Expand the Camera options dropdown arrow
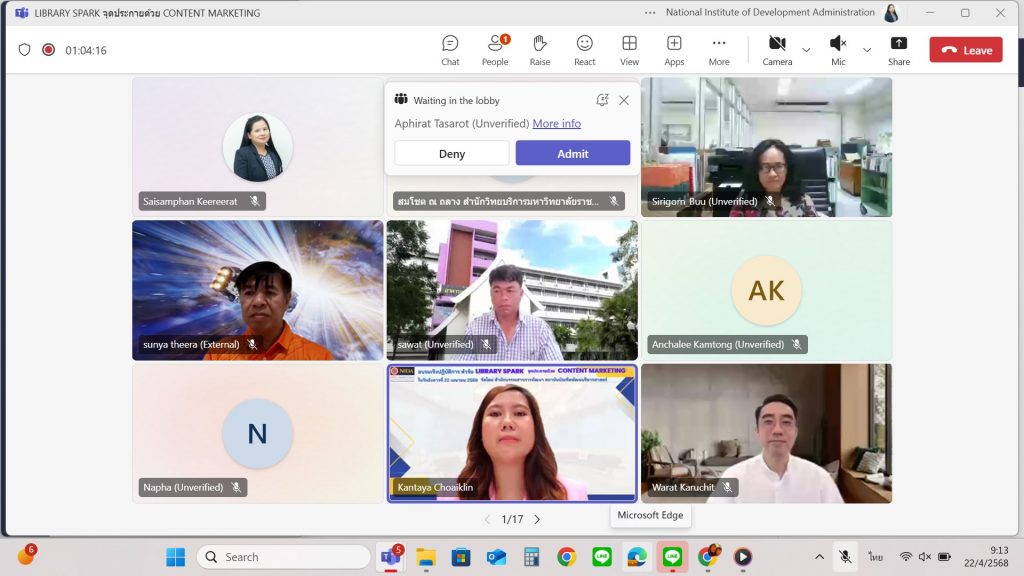This screenshot has width=1024, height=576. point(806,50)
